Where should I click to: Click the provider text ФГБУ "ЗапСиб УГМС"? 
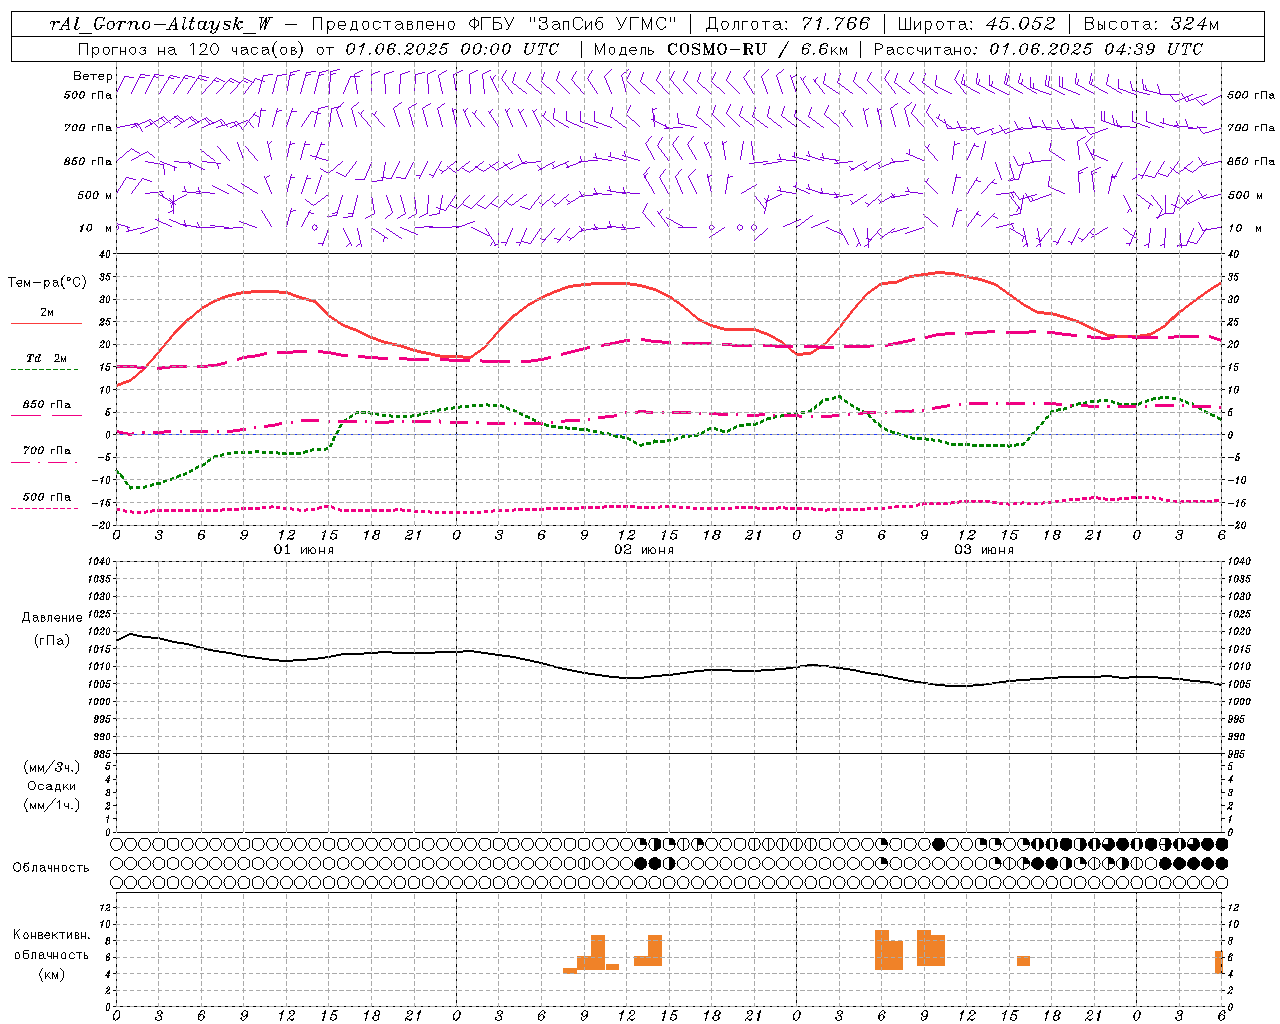(x=571, y=24)
